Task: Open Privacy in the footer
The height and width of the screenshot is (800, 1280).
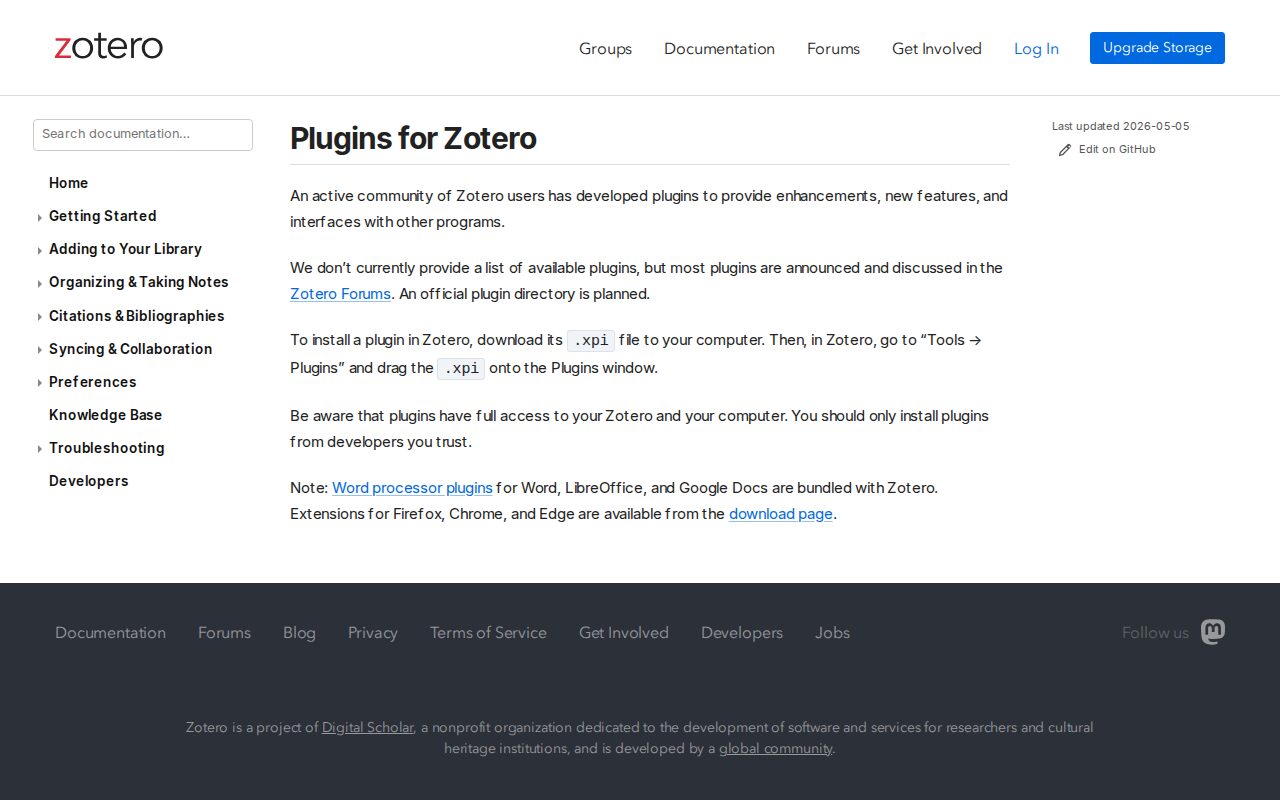Action: [x=373, y=633]
